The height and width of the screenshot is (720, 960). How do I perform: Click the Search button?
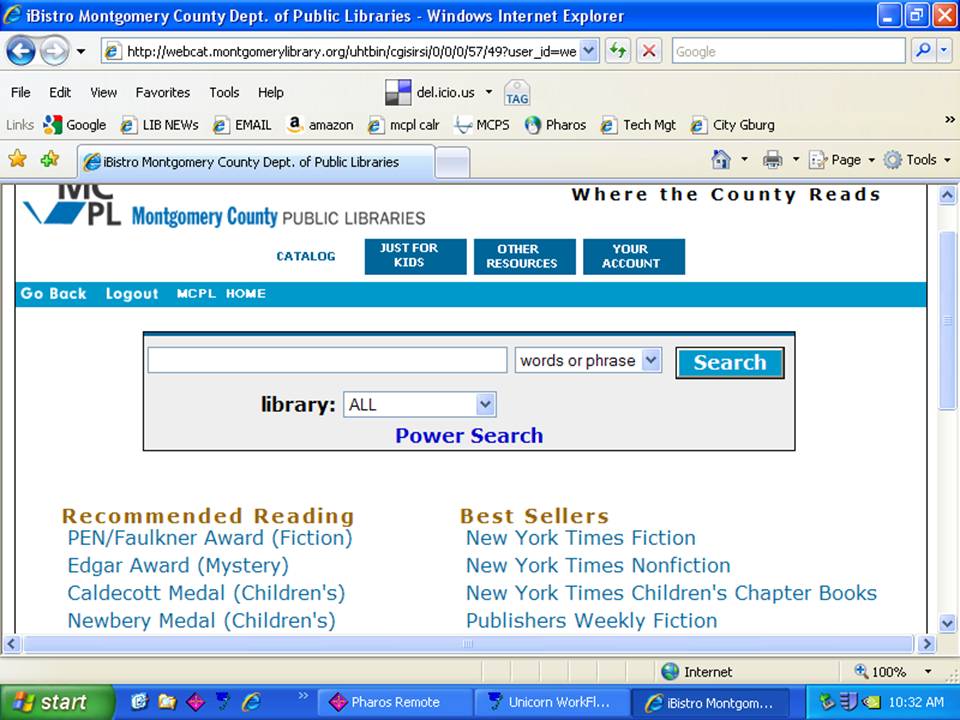(x=730, y=362)
